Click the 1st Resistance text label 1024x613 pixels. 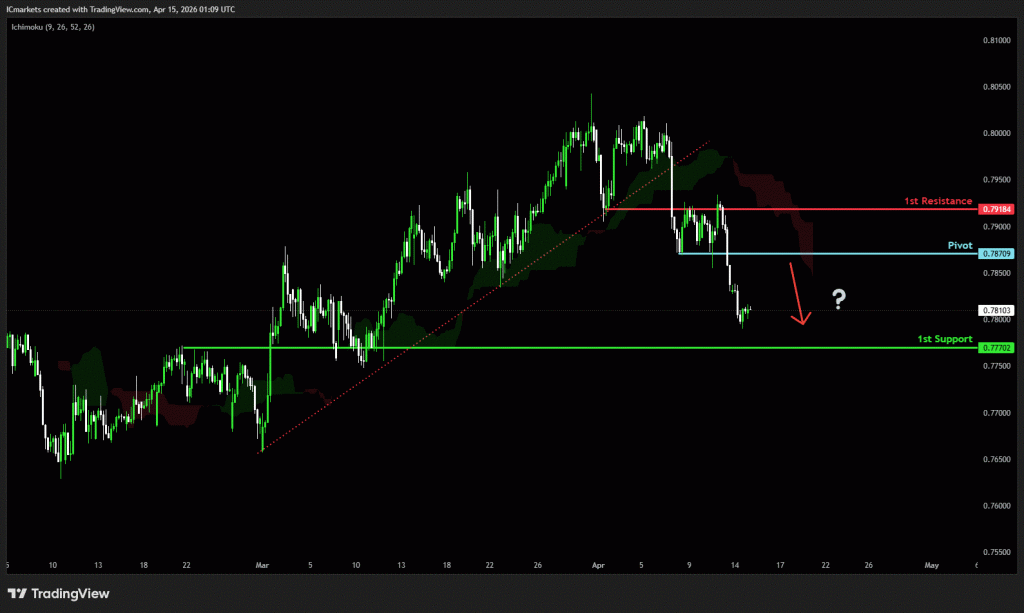tap(937, 201)
